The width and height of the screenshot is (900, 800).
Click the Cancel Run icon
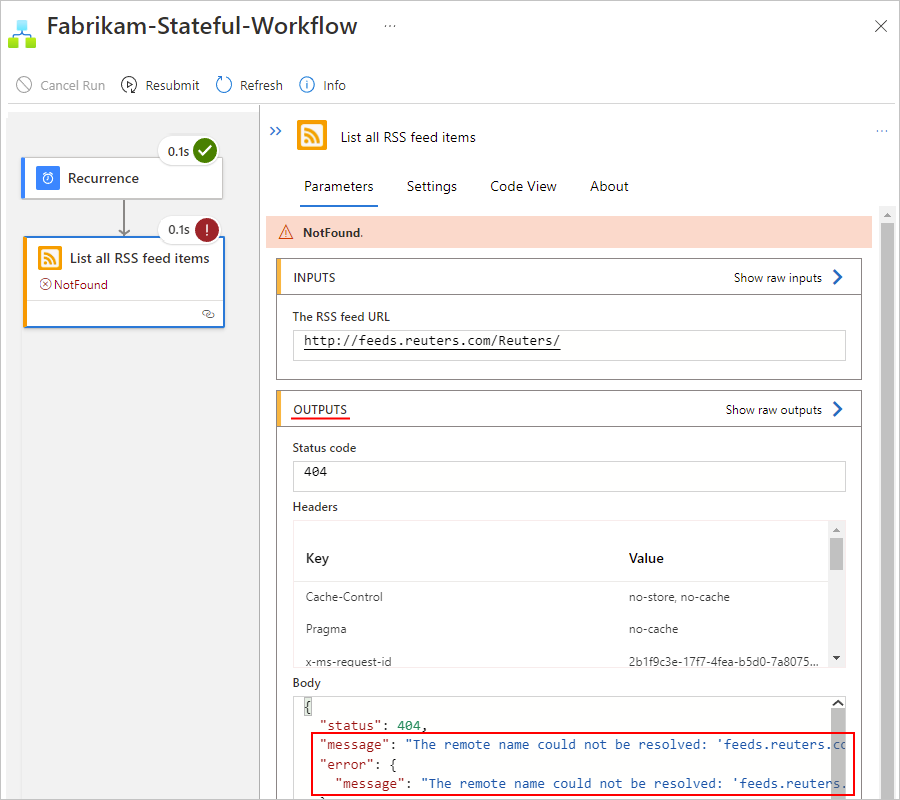click(24, 85)
